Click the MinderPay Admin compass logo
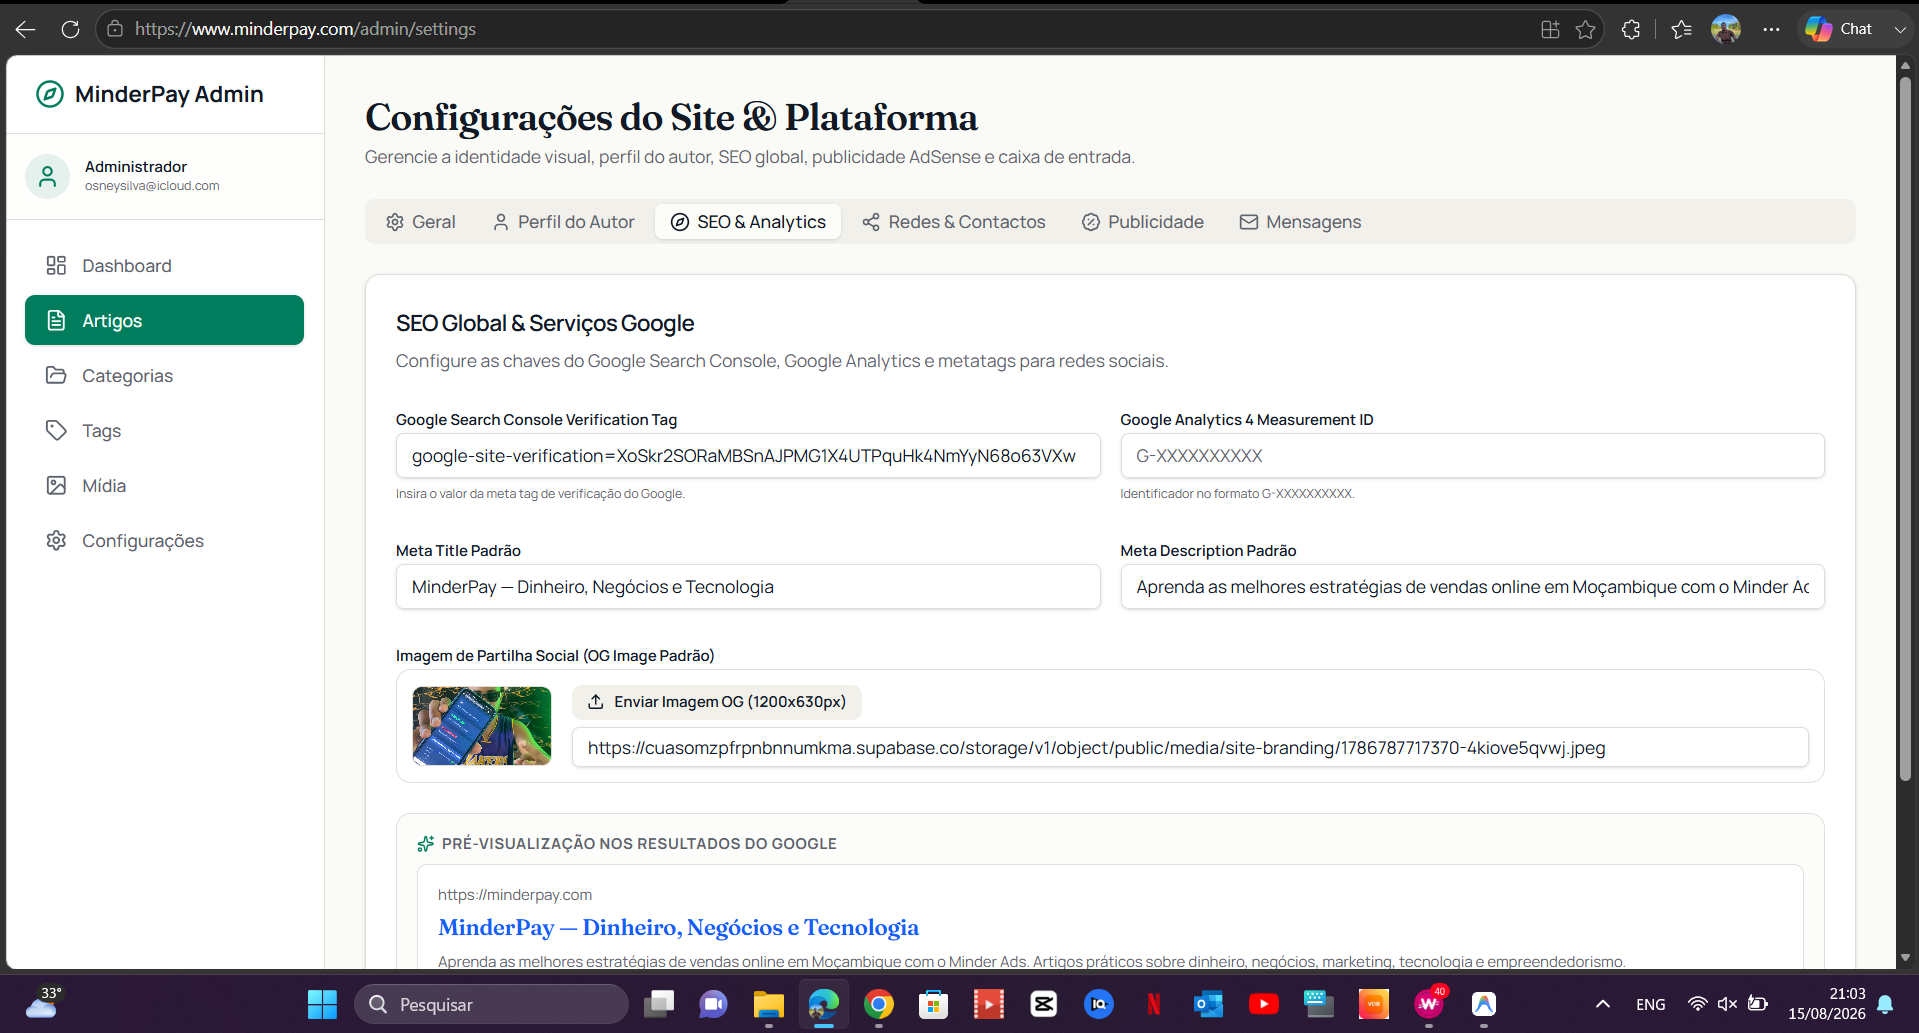Viewport: 1919px width, 1033px height. point(50,94)
